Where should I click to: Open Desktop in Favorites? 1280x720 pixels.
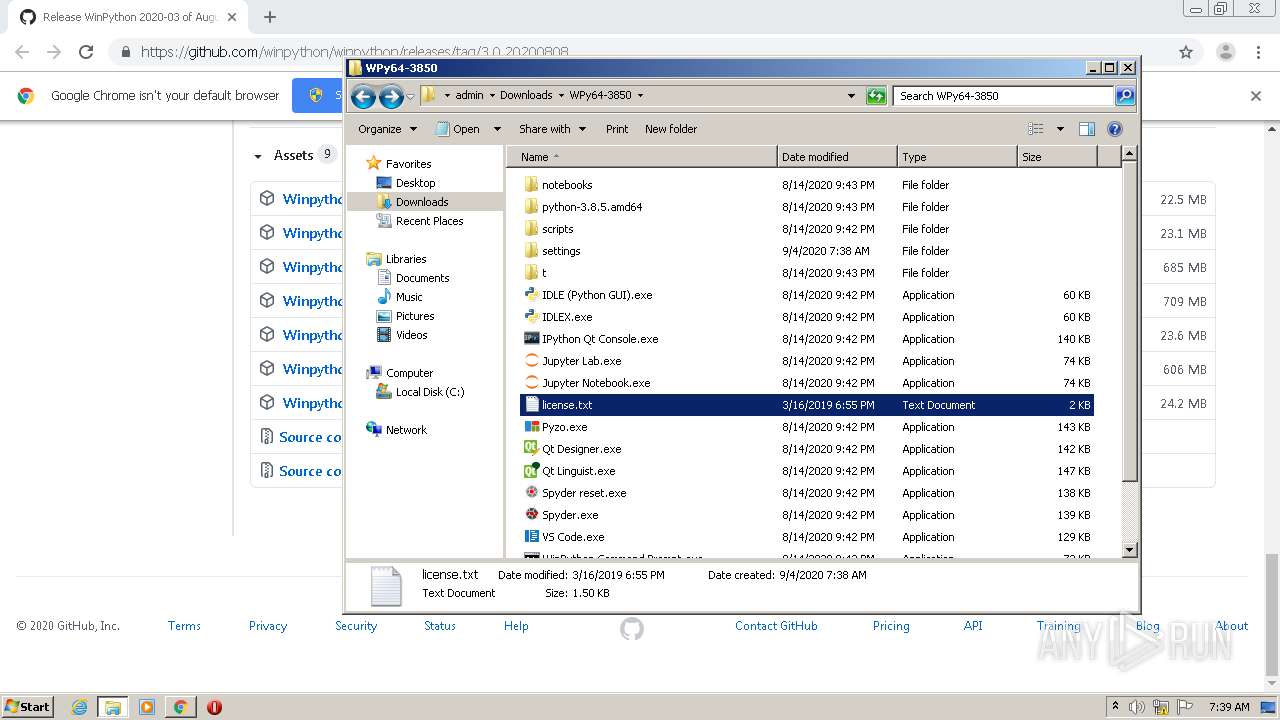pos(406,183)
